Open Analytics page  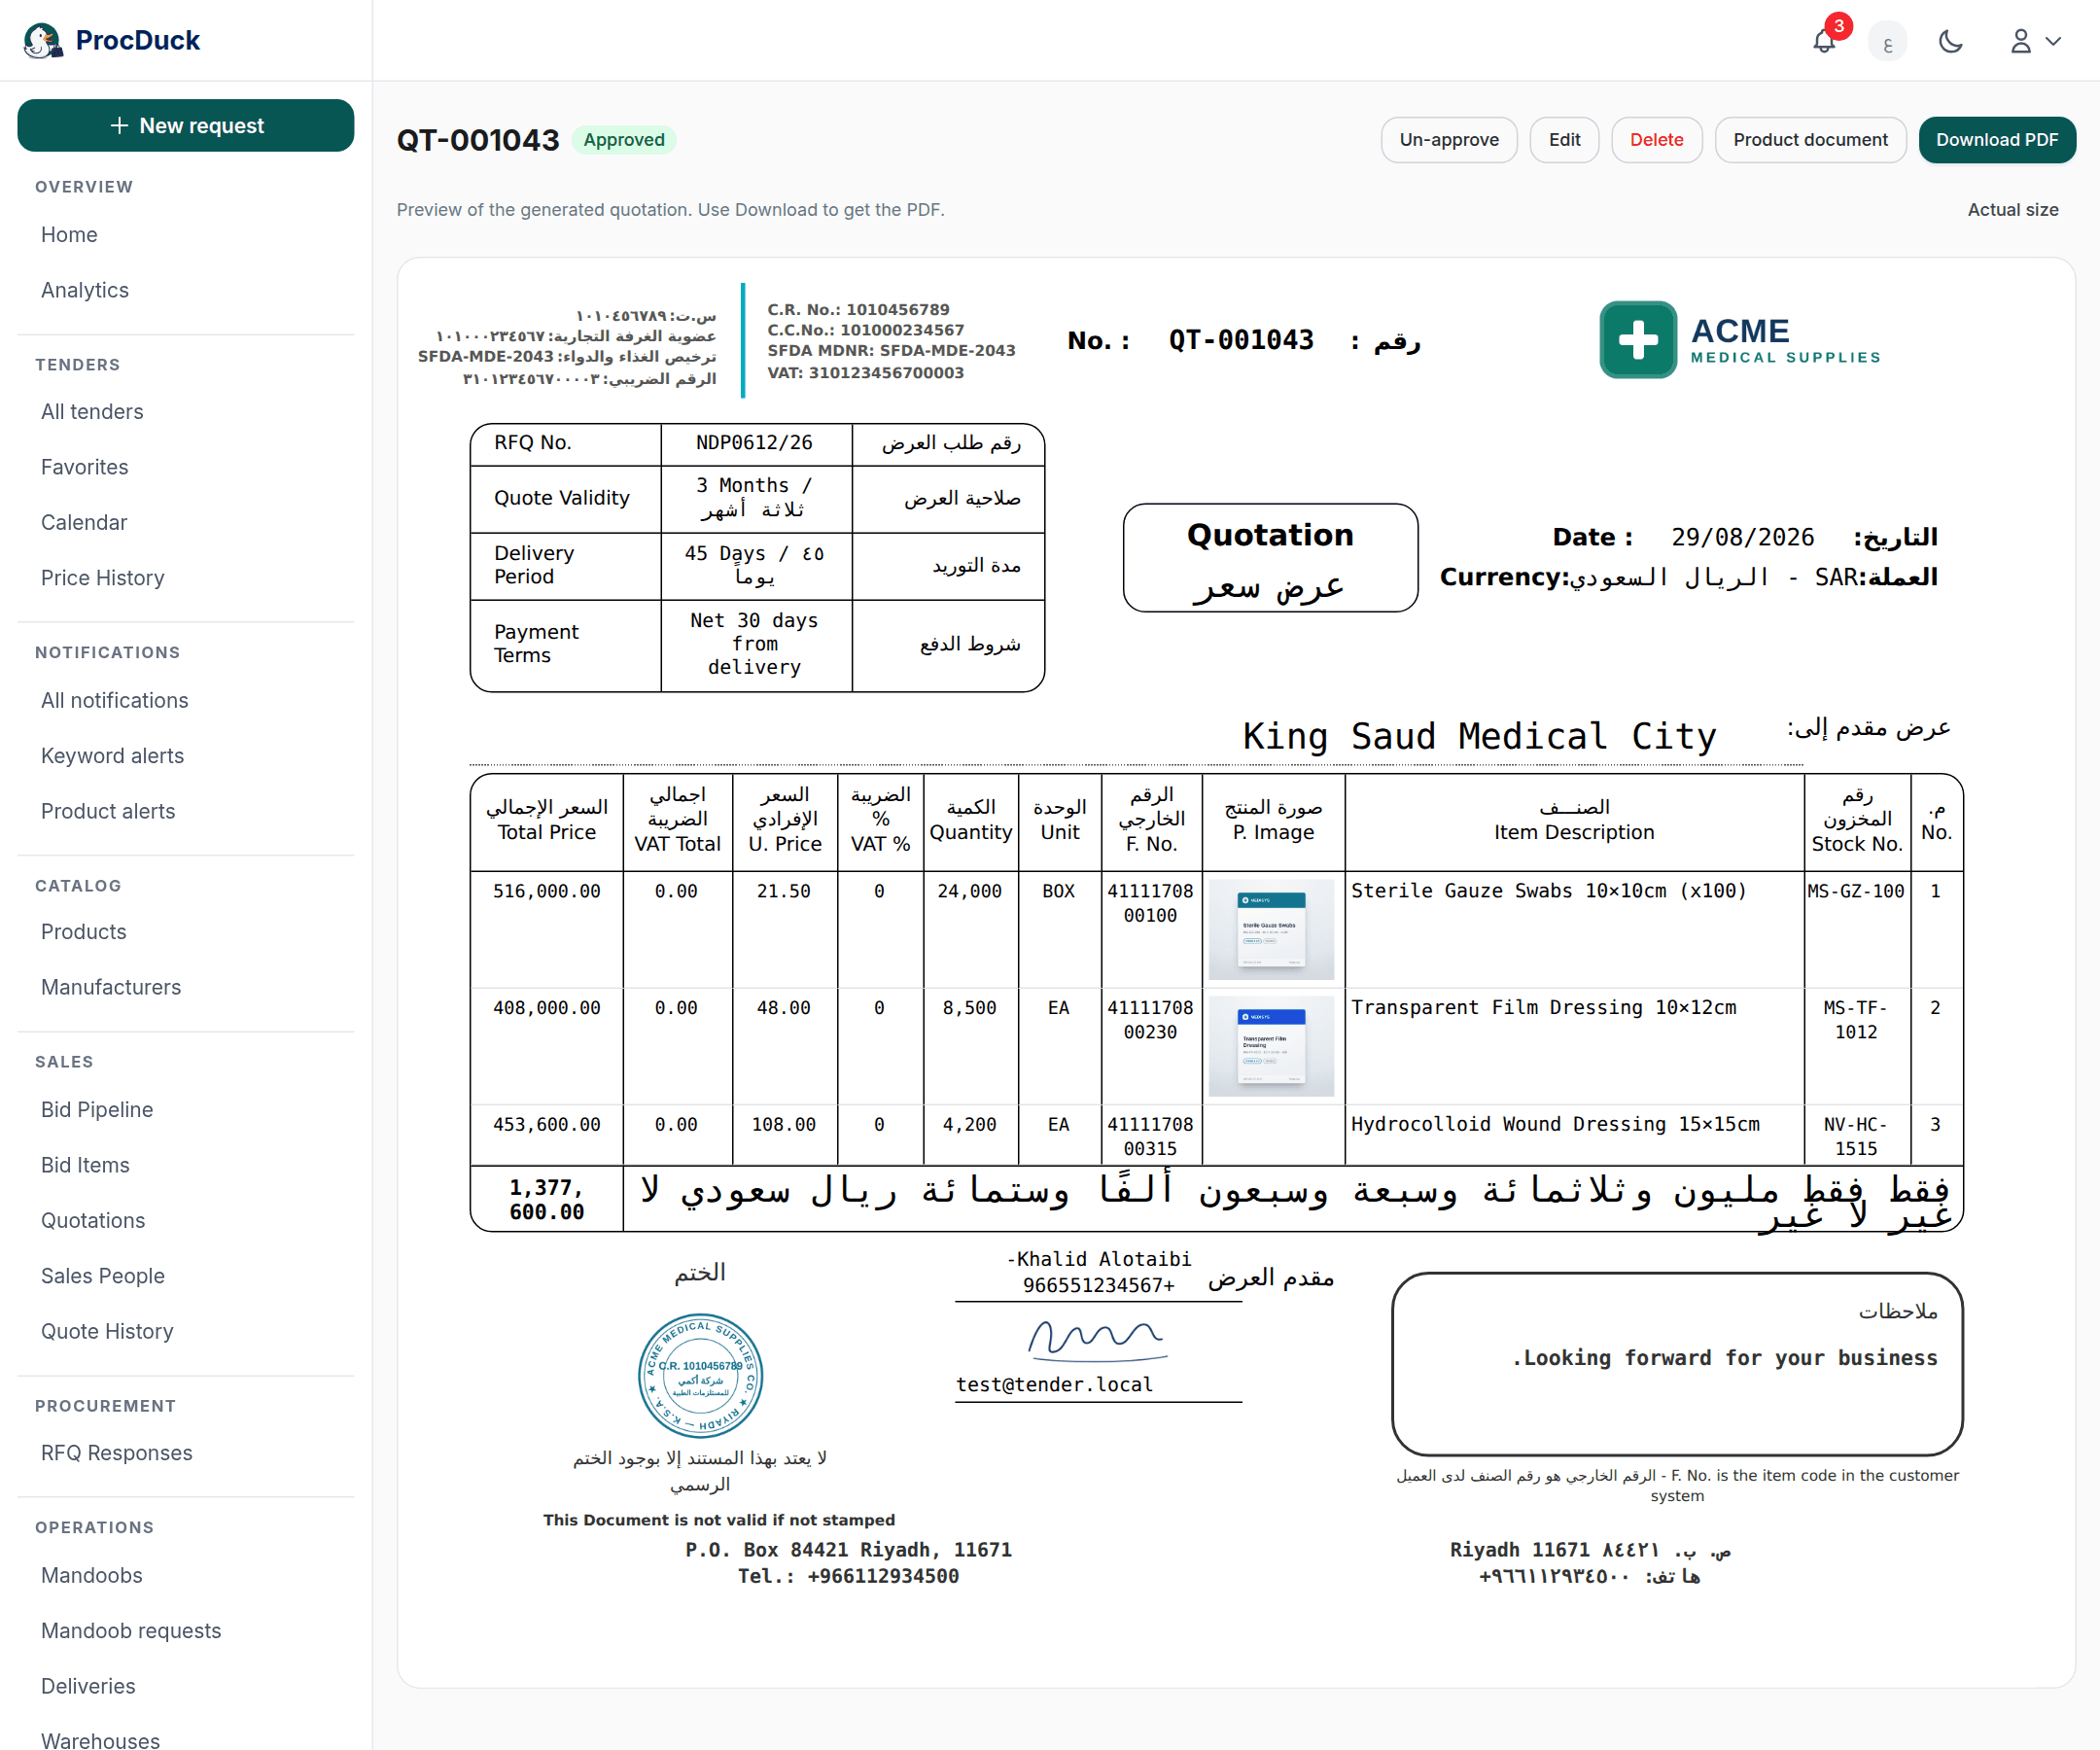click(x=85, y=290)
